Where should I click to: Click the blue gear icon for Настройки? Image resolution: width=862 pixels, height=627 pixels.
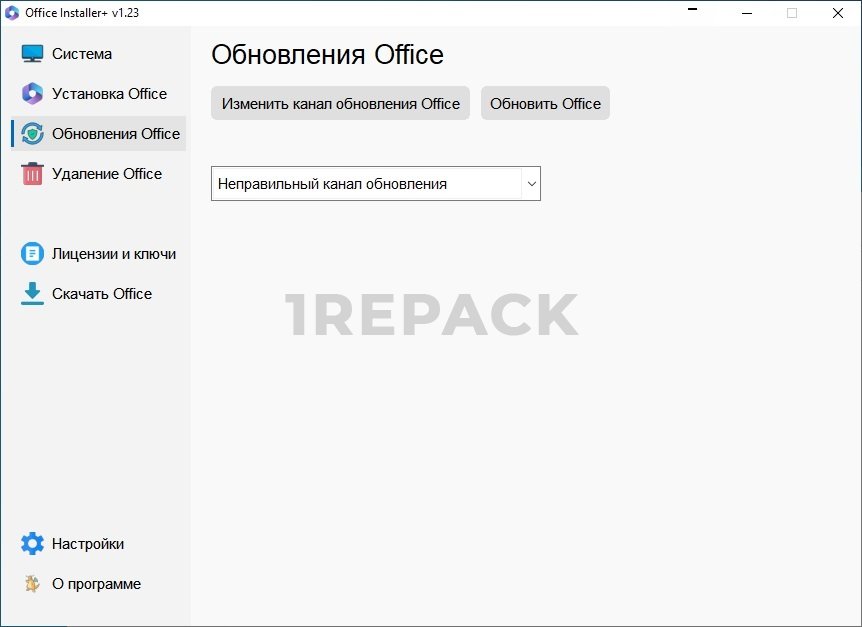tap(32, 544)
